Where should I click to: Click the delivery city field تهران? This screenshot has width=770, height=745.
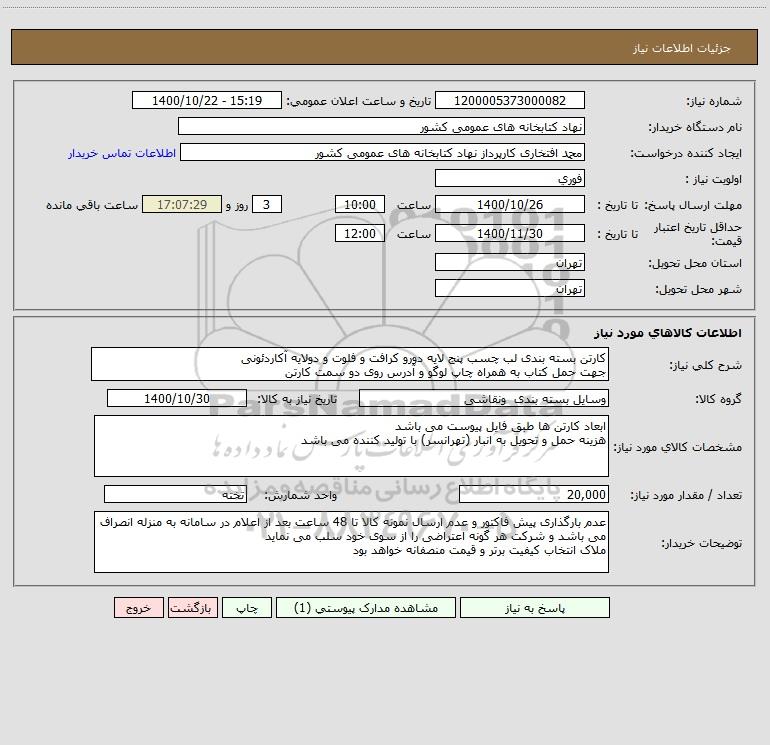510,288
